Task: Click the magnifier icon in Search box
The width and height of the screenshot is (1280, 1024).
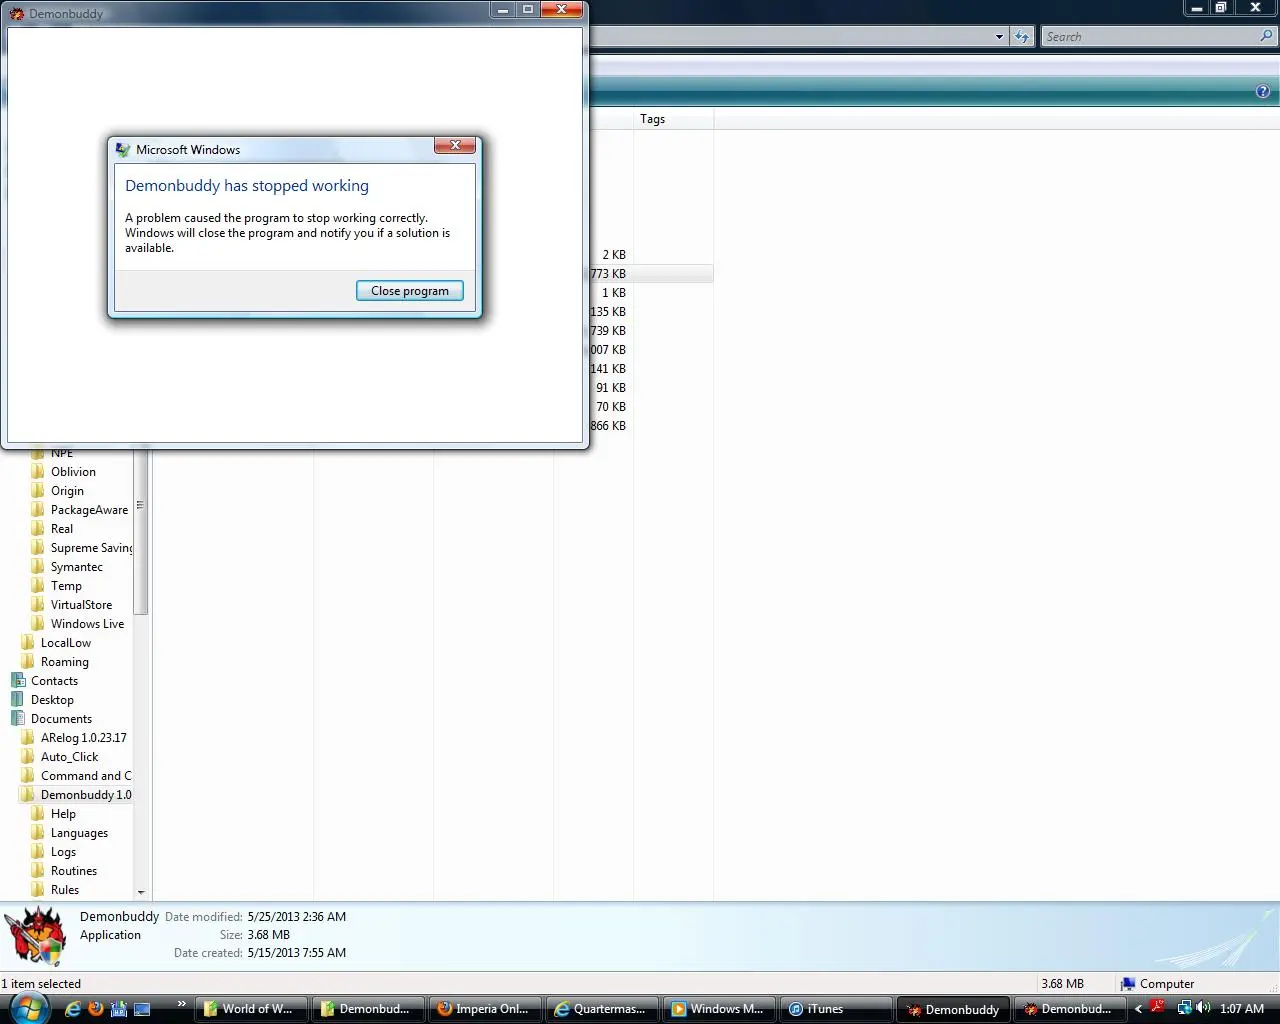Action: (1267, 37)
